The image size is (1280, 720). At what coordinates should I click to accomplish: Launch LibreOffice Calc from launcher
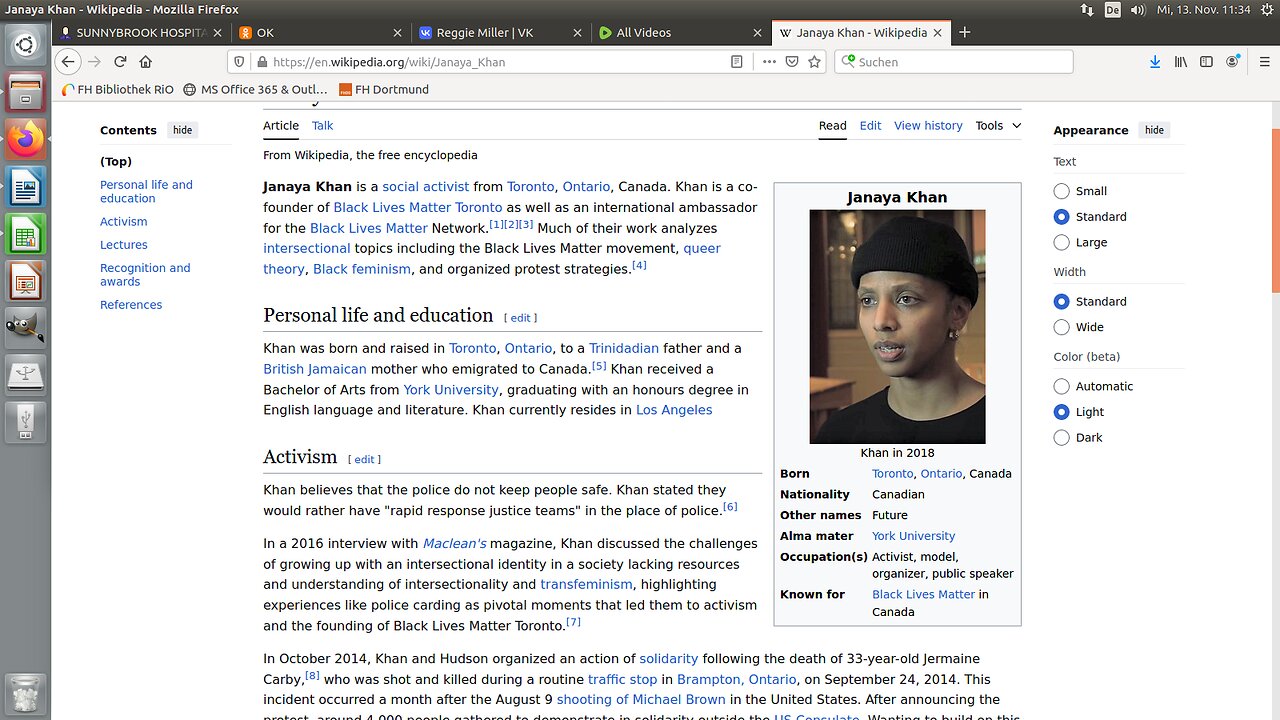click(25, 235)
